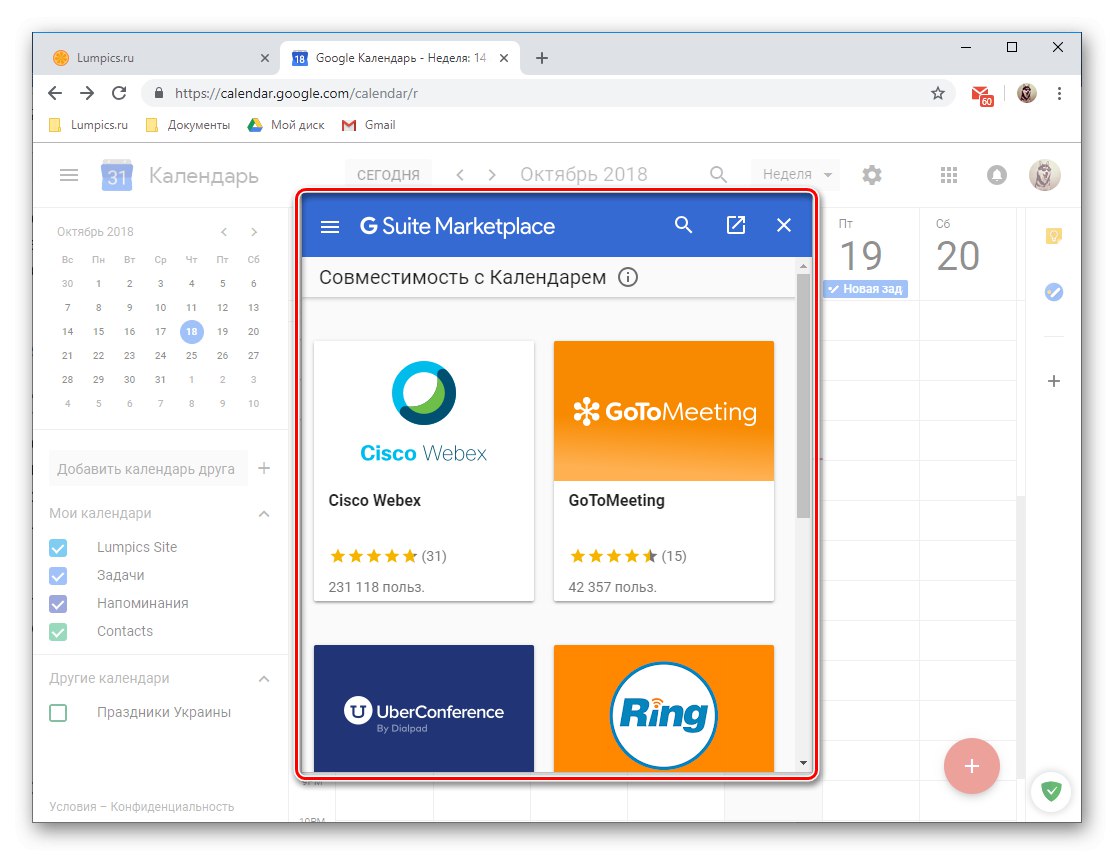Open the Marketplace hamburger menu

tap(330, 225)
